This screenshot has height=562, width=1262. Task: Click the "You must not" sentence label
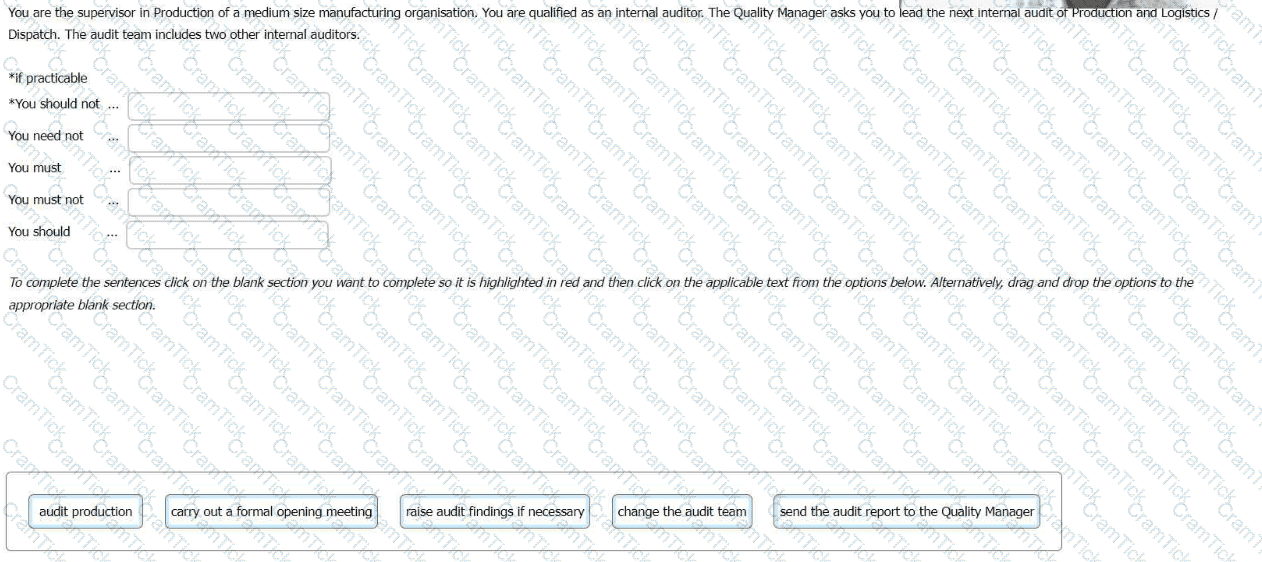tap(46, 200)
